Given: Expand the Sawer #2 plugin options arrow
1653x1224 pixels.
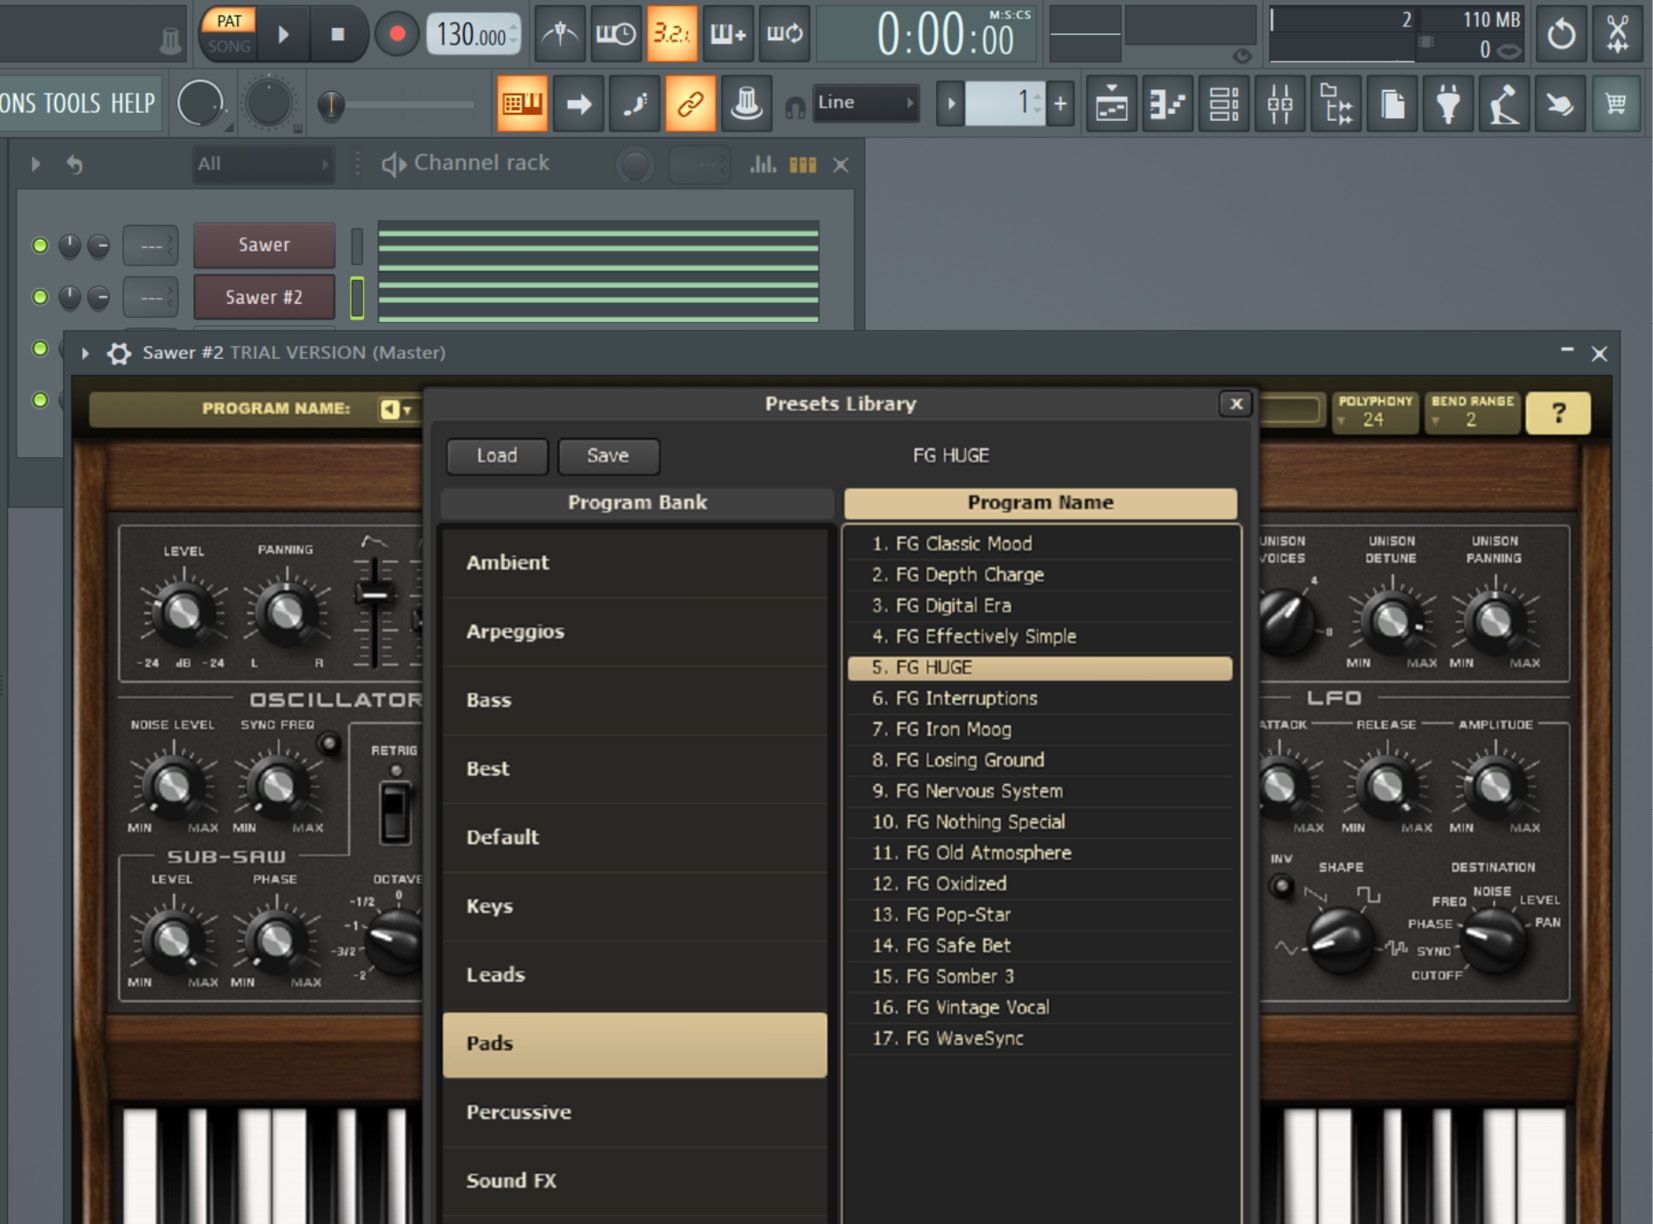Looking at the screenshot, I should (x=86, y=353).
